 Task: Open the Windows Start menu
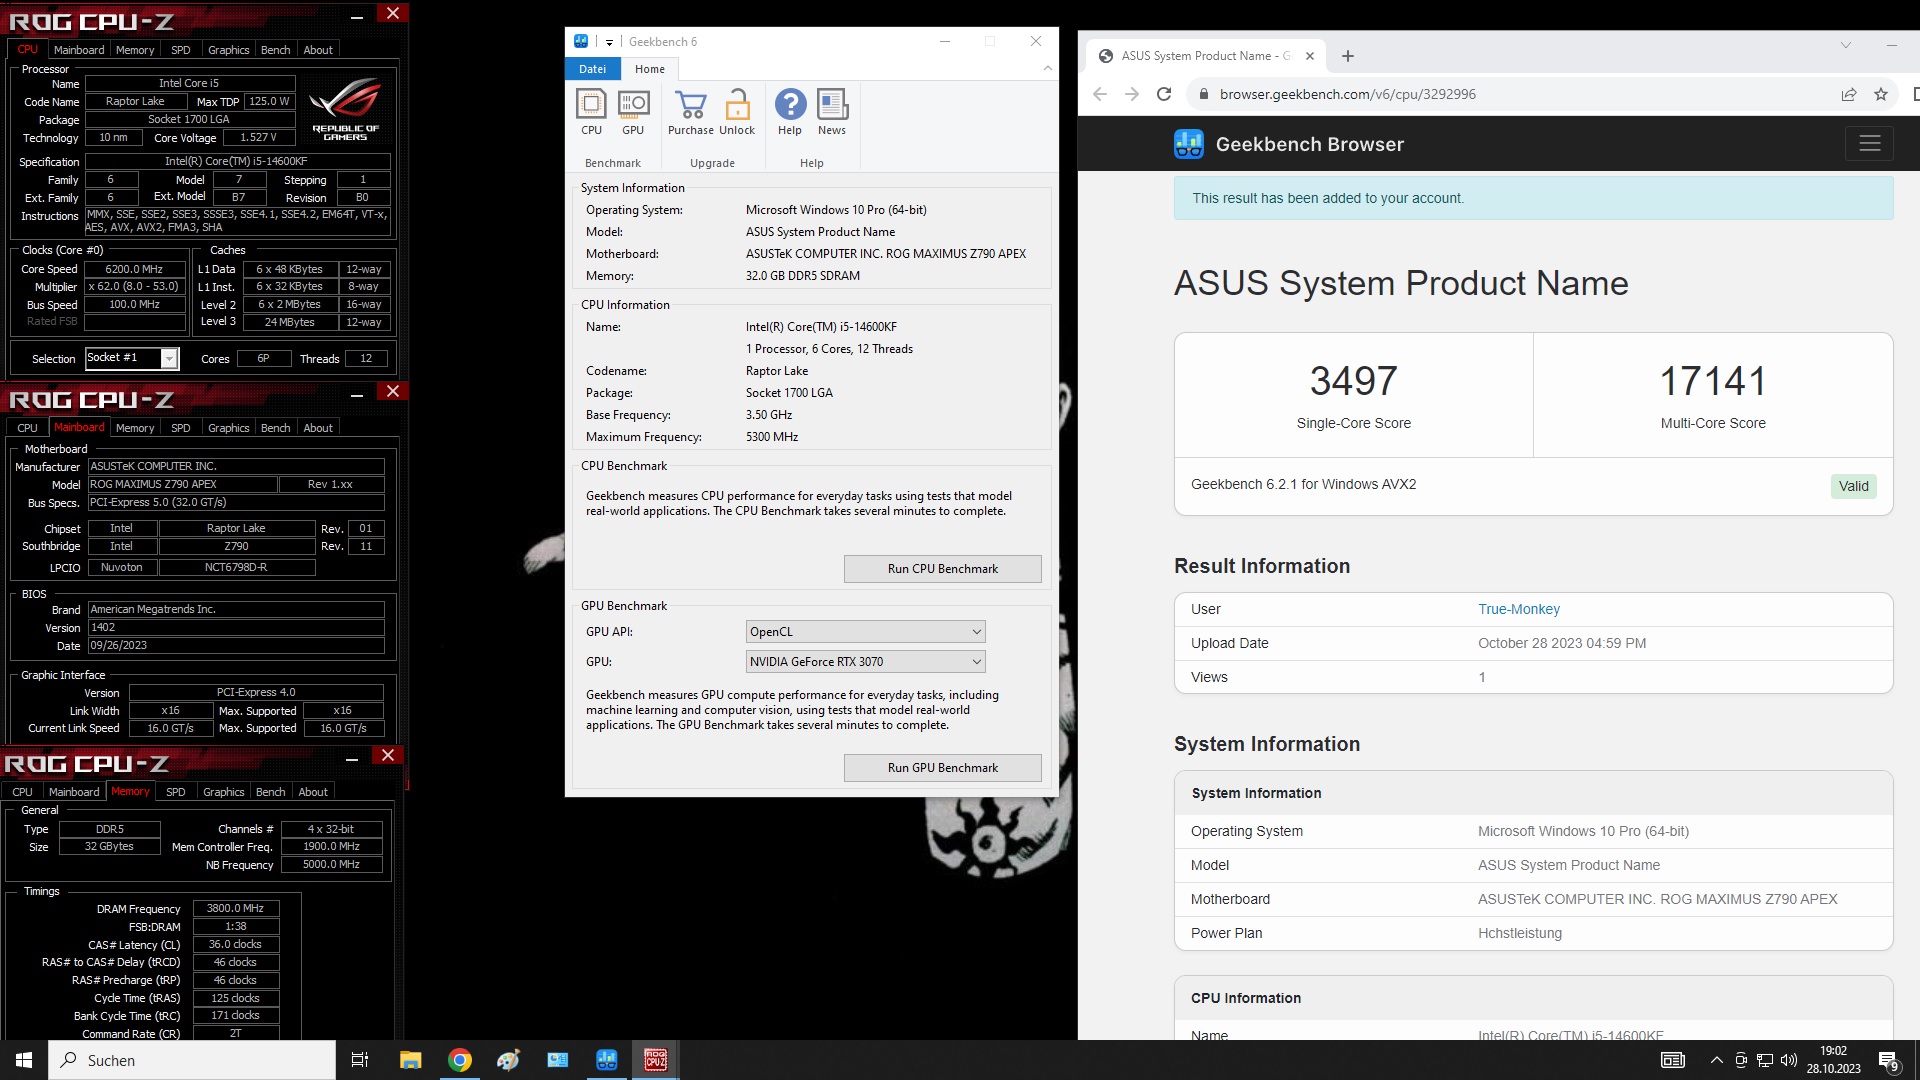click(x=24, y=1060)
